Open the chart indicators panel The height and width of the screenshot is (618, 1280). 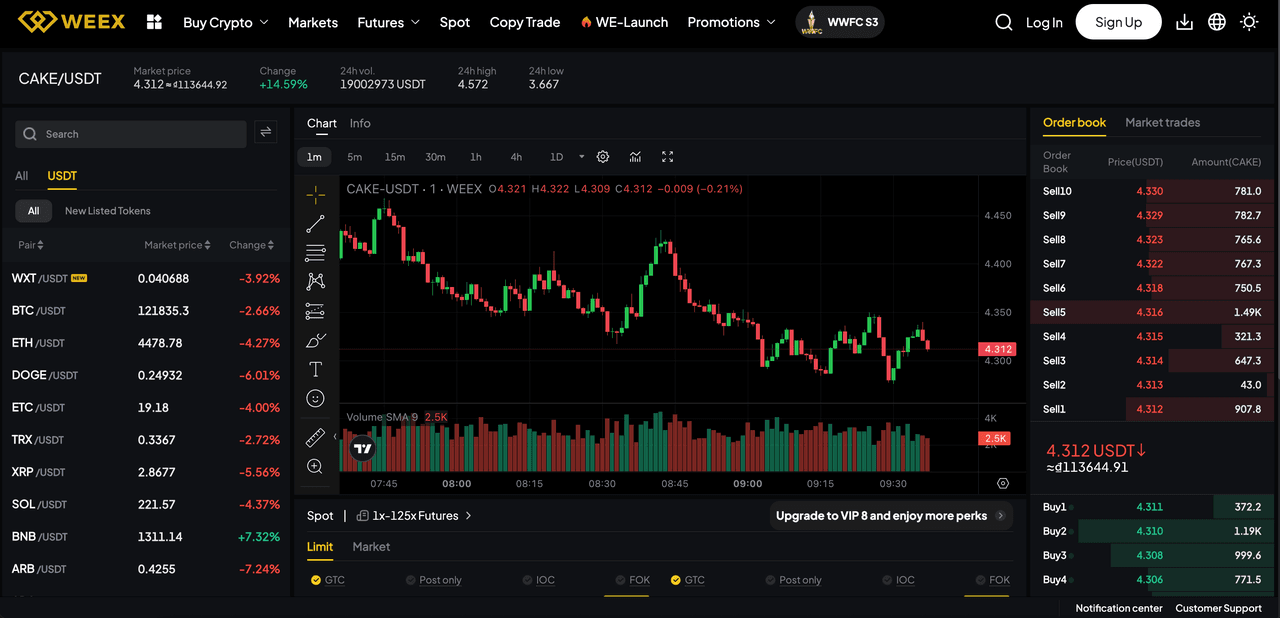[634, 157]
